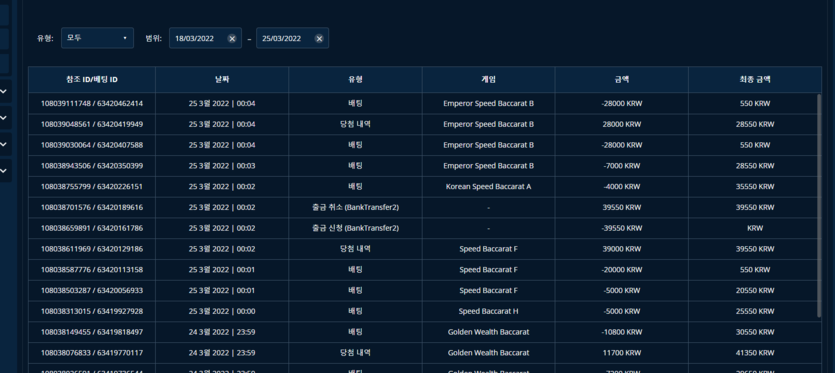Select ID 108038611969 / 63420129186
The height and width of the screenshot is (373, 835).
(x=92, y=249)
